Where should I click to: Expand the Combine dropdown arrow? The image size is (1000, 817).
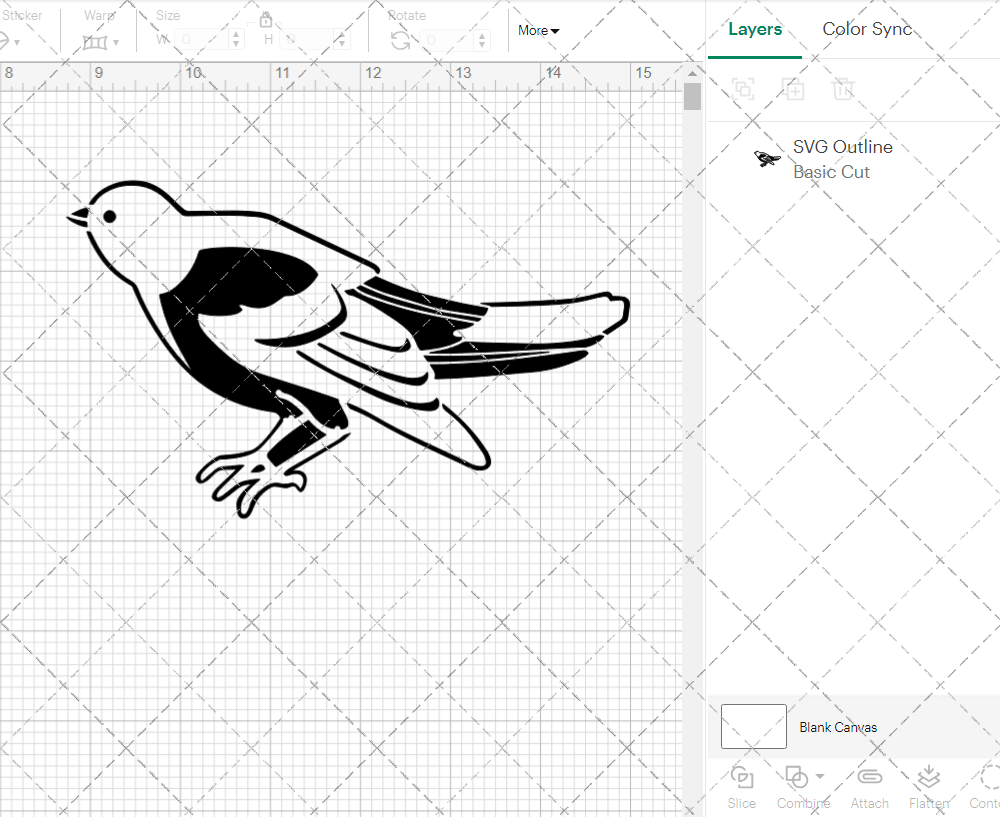click(x=820, y=776)
